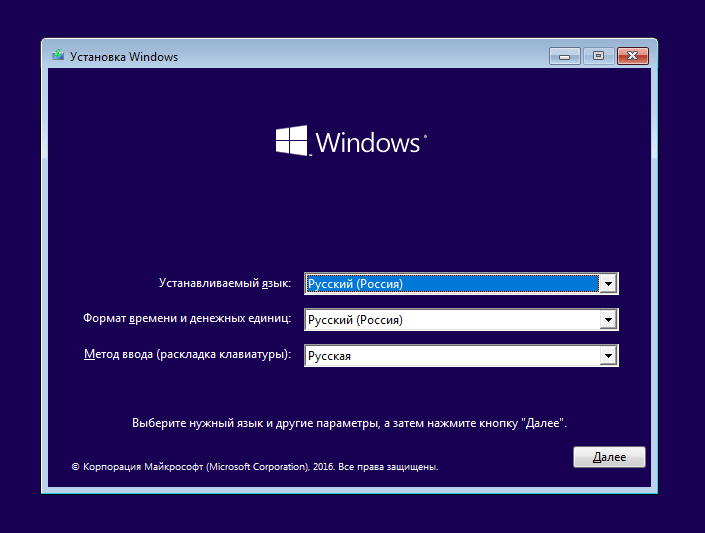Click the time and currency format field
The image size is (705, 533).
point(450,320)
